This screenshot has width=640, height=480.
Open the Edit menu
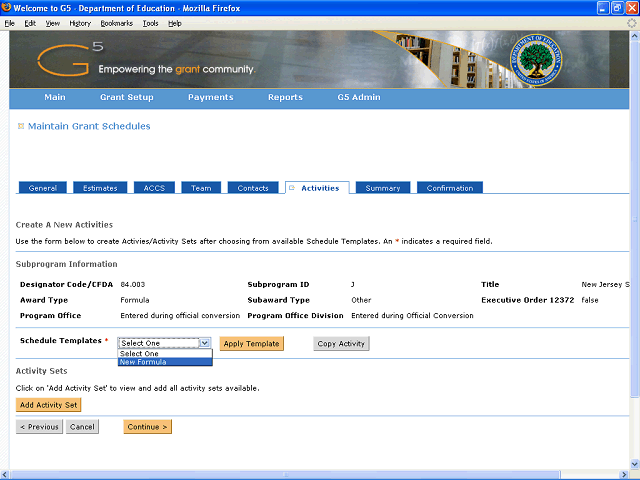(30, 23)
